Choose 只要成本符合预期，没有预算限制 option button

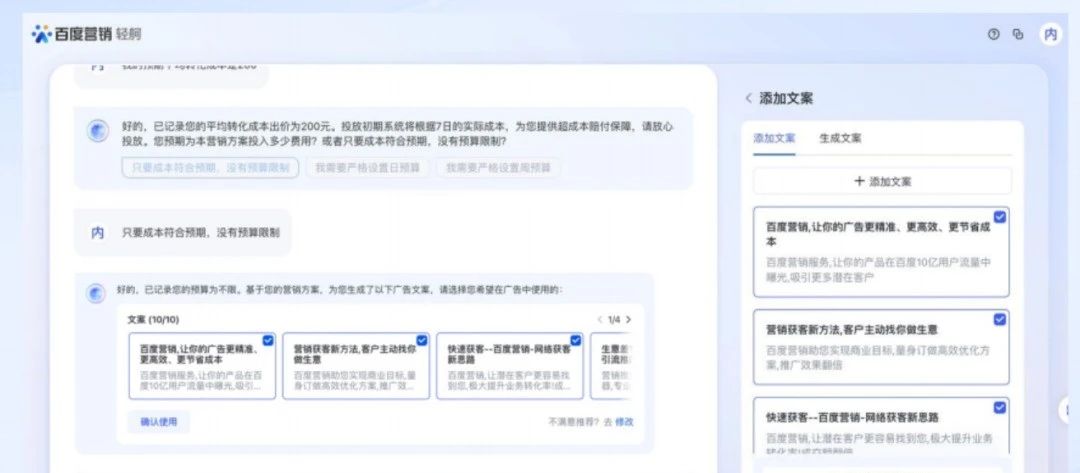click(x=210, y=167)
